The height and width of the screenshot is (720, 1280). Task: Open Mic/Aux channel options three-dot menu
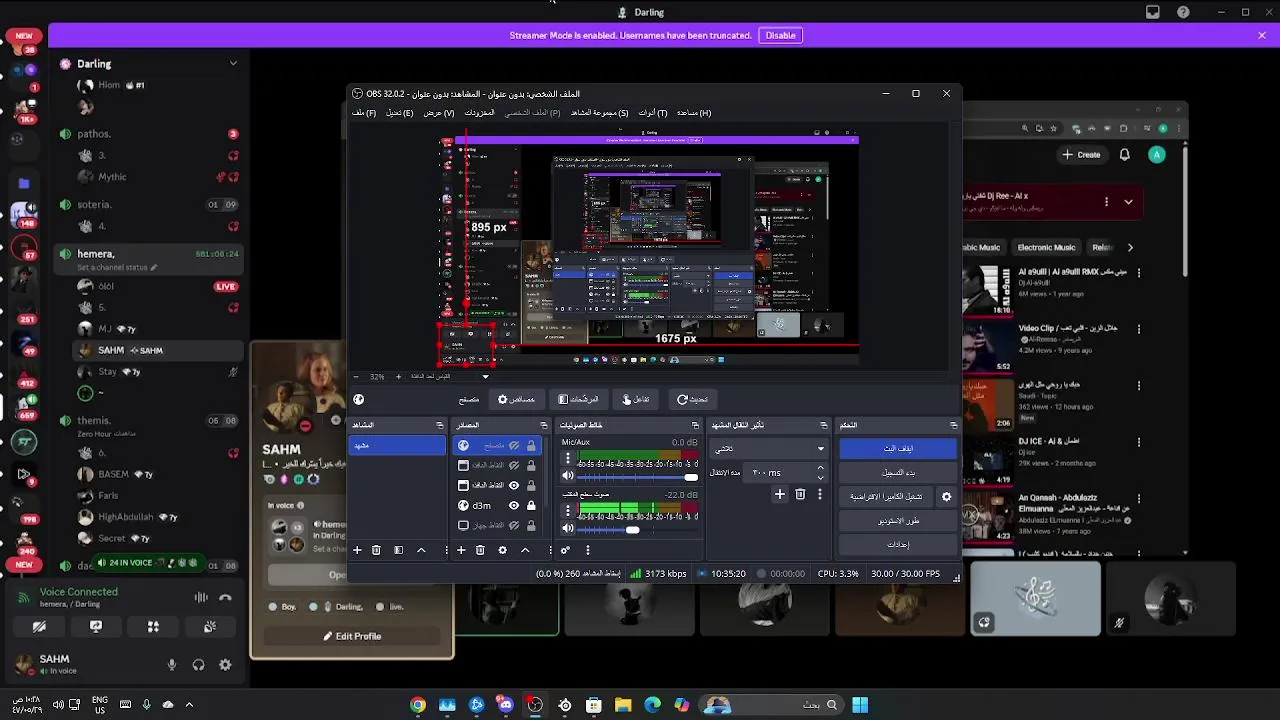pyautogui.click(x=568, y=459)
